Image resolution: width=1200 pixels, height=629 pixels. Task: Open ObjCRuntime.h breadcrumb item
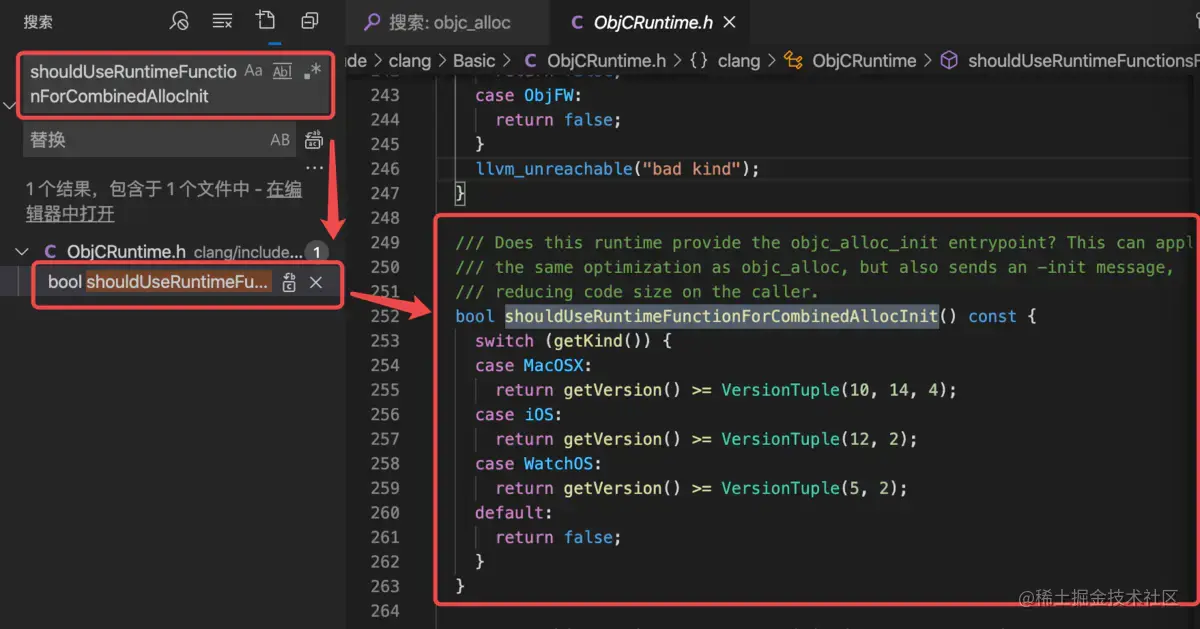606,61
